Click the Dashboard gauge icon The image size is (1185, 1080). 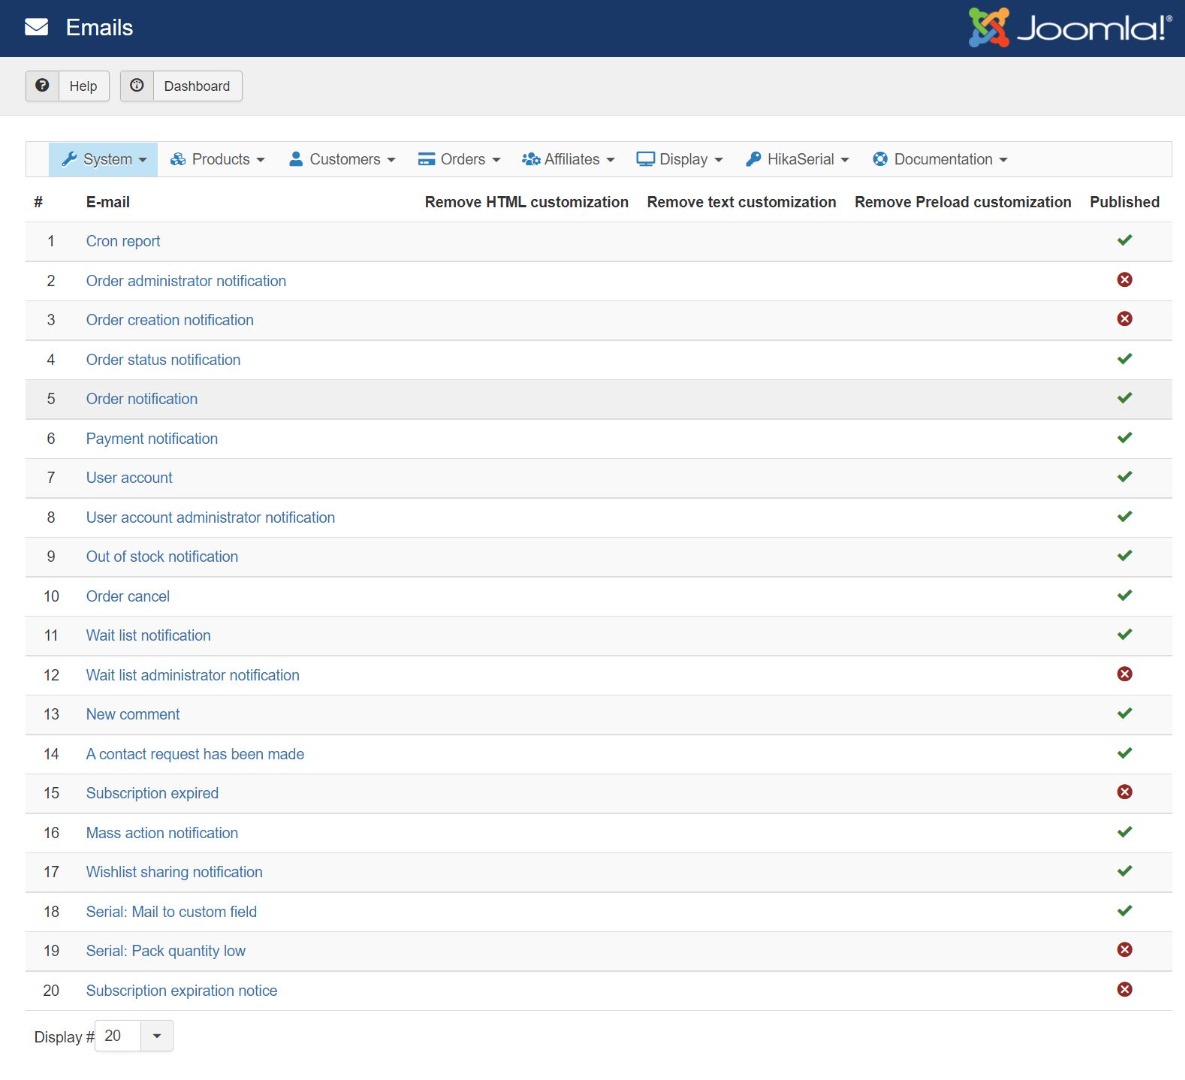[x=137, y=86]
